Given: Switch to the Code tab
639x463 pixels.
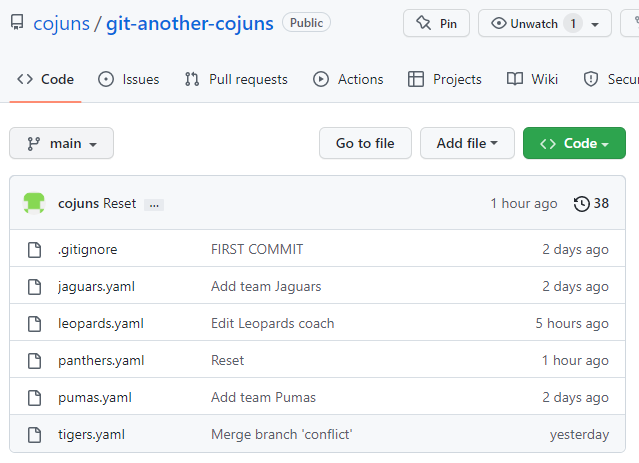Looking at the screenshot, I should point(45,79).
